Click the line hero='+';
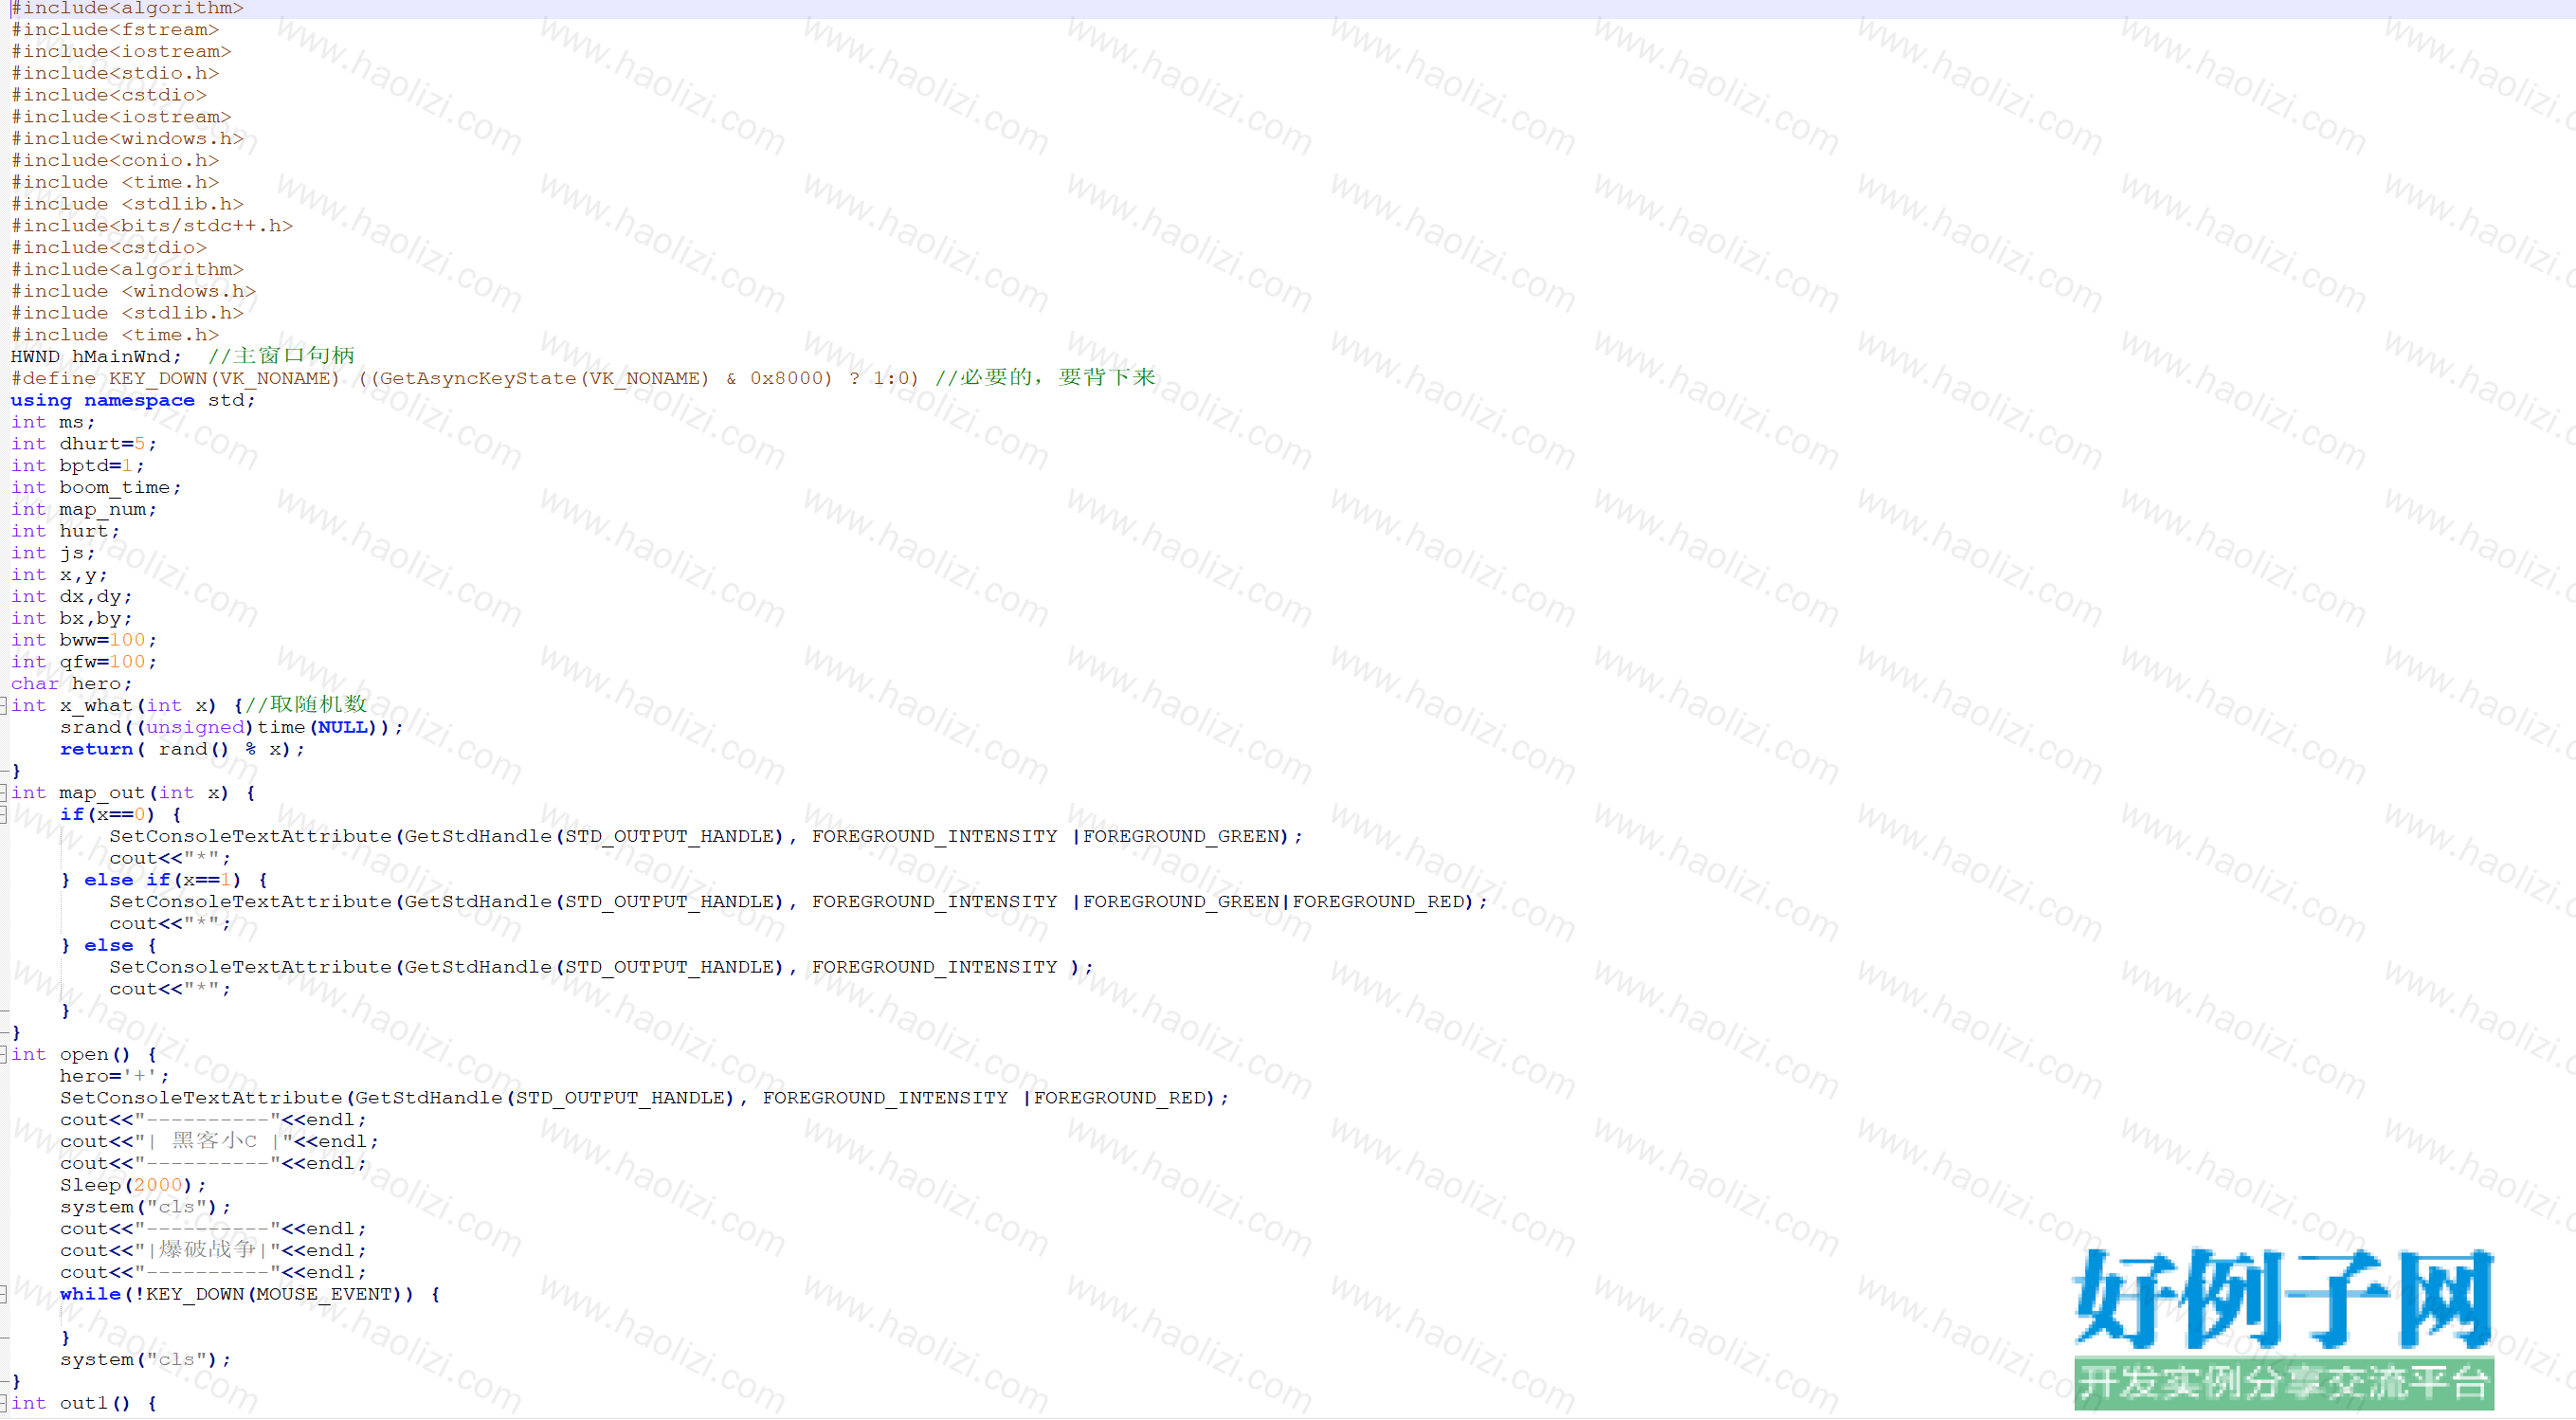The height and width of the screenshot is (1420, 2576). pyautogui.click(x=114, y=1077)
